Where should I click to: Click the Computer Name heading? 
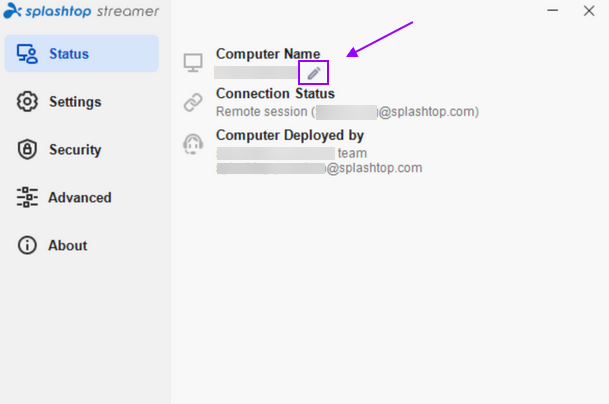(x=268, y=54)
